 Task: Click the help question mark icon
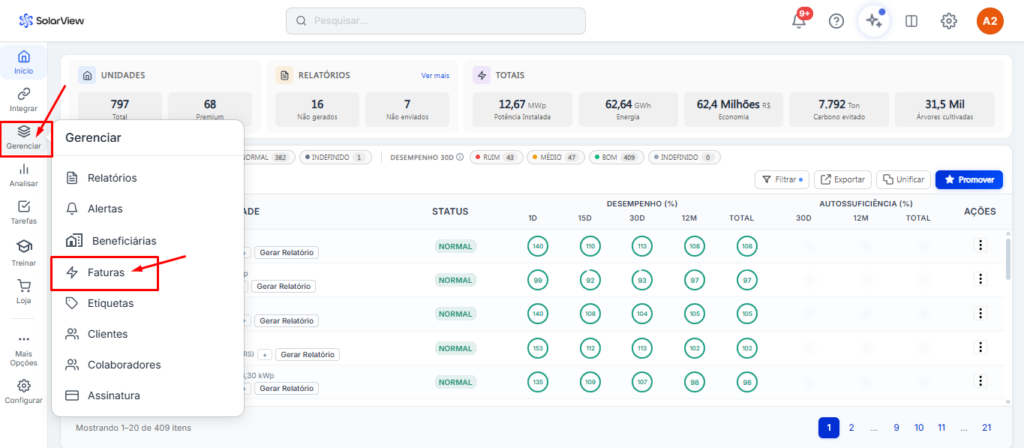pos(836,21)
